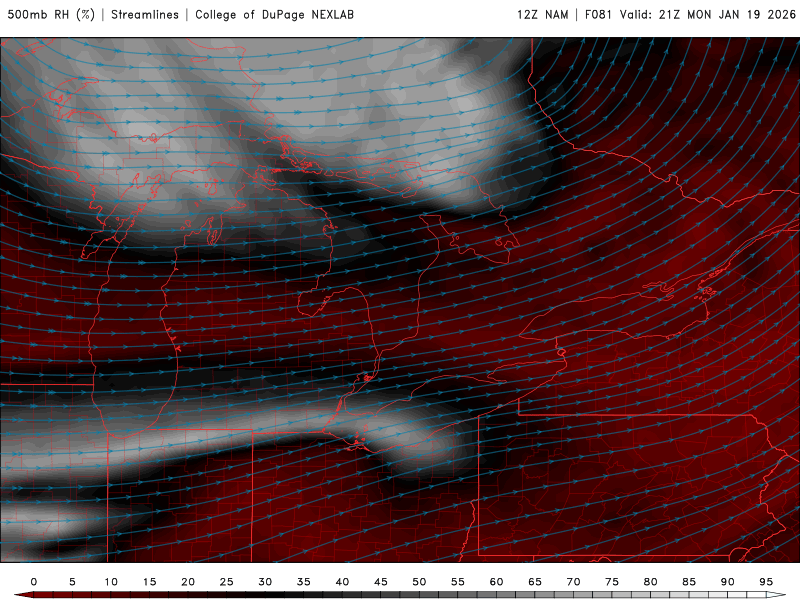Click the 'Streamlines' label in header

point(145,15)
